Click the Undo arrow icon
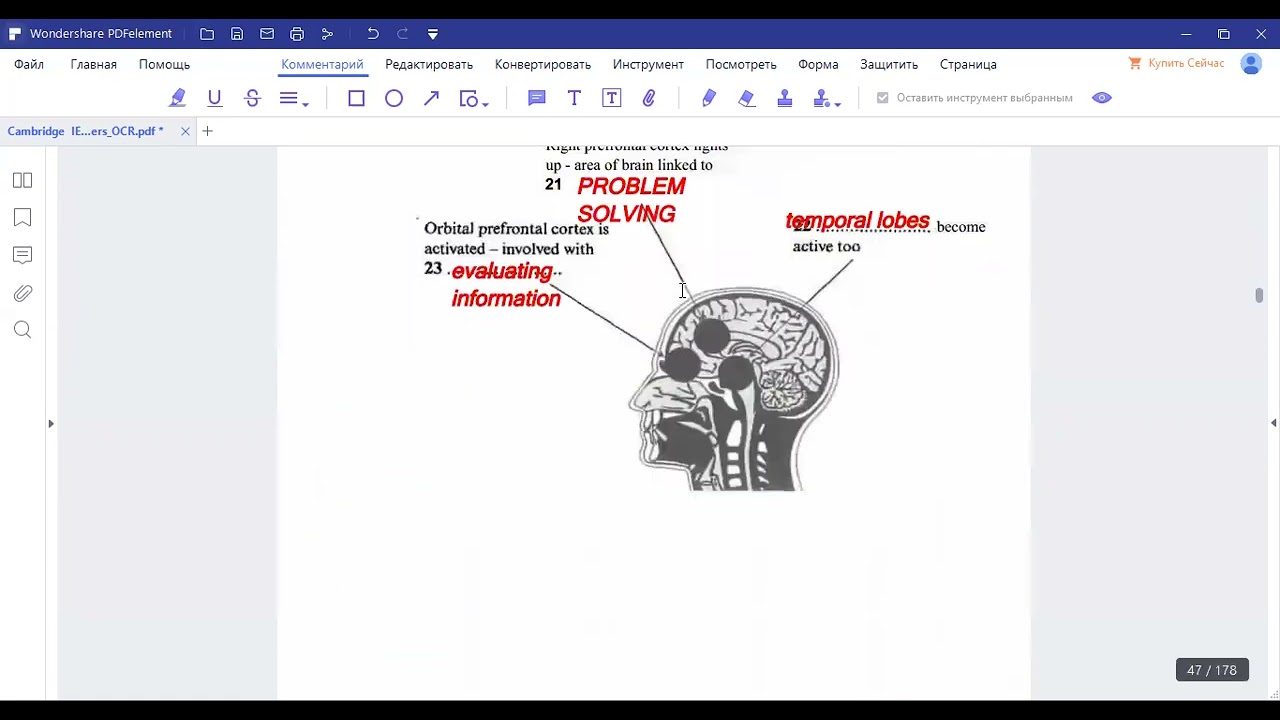1280x720 pixels. coord(373,34)
